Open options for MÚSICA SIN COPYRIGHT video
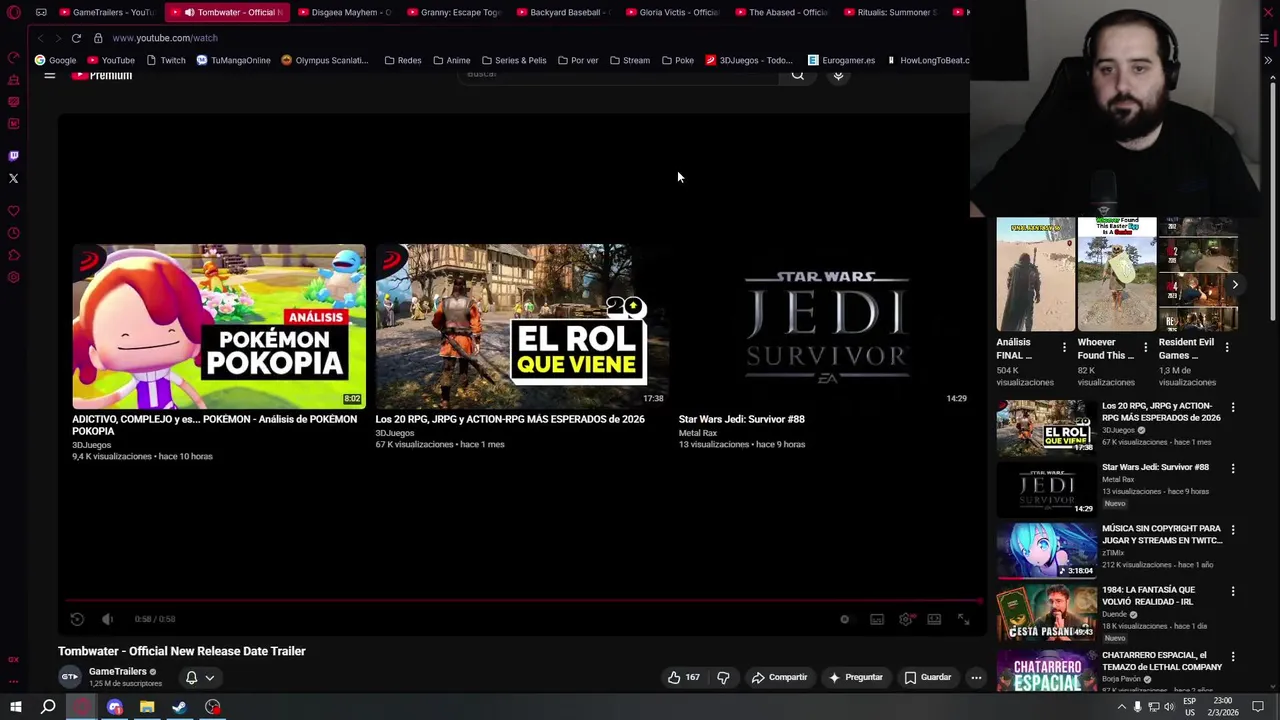Image resolution: width=1280 pixels, height=720 pixels. click(1232, 529)
